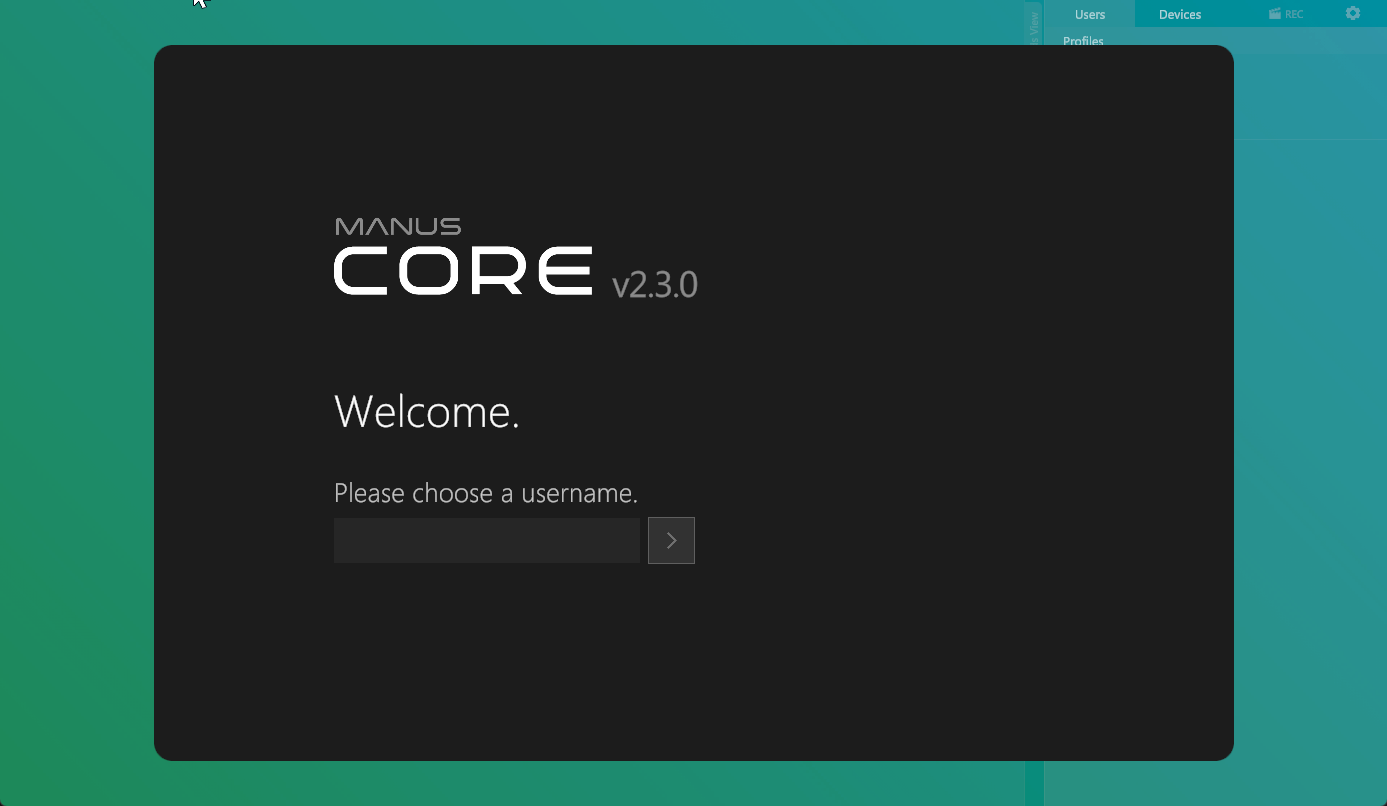Click the green background left of the dialog
Viewport: 1387px width, 806px height.
[x=75, y=400]
